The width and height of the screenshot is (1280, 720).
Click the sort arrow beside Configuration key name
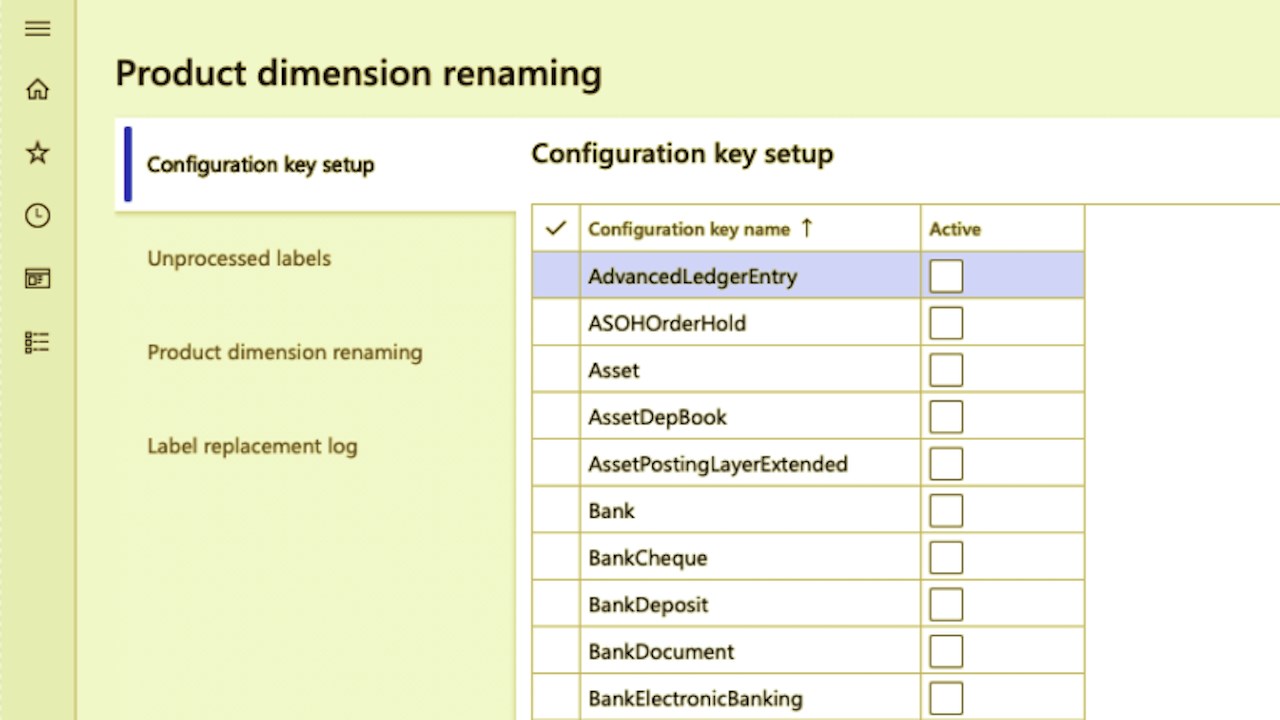tap(807, 228)
